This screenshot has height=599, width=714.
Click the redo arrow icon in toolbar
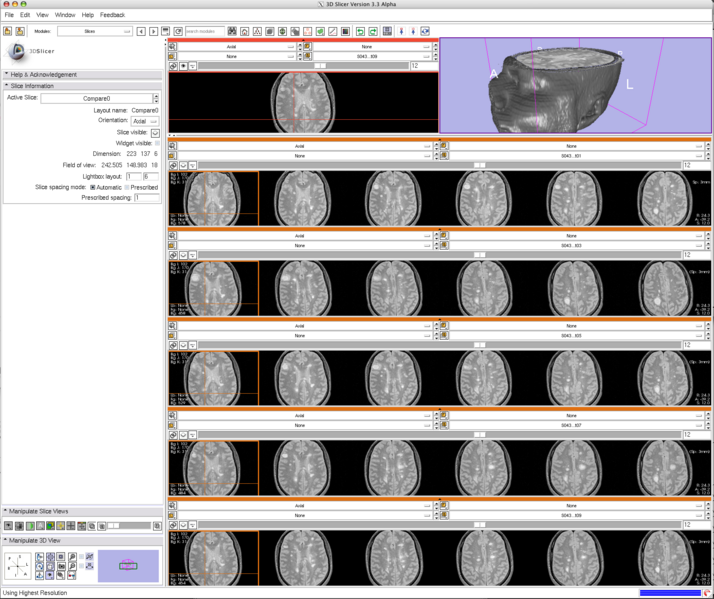coord(372,32)
